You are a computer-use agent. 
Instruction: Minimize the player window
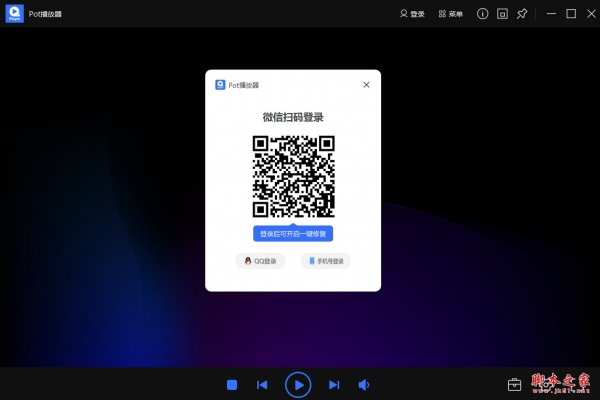550,14
